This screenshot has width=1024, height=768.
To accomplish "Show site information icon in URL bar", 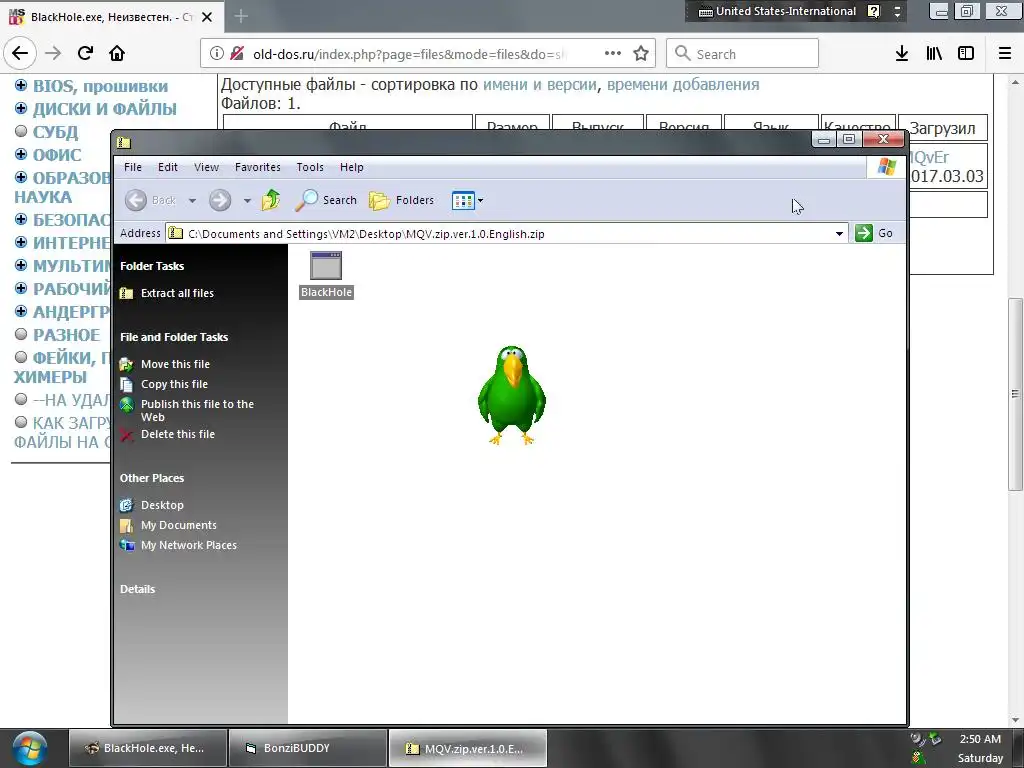I will coord(216,54).
